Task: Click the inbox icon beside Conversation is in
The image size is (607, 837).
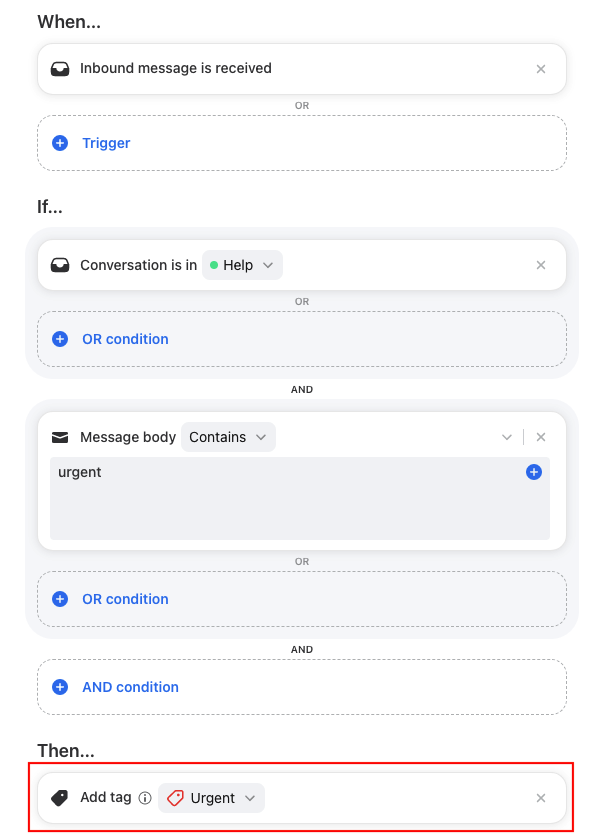Action: click(x=60, y=265)
